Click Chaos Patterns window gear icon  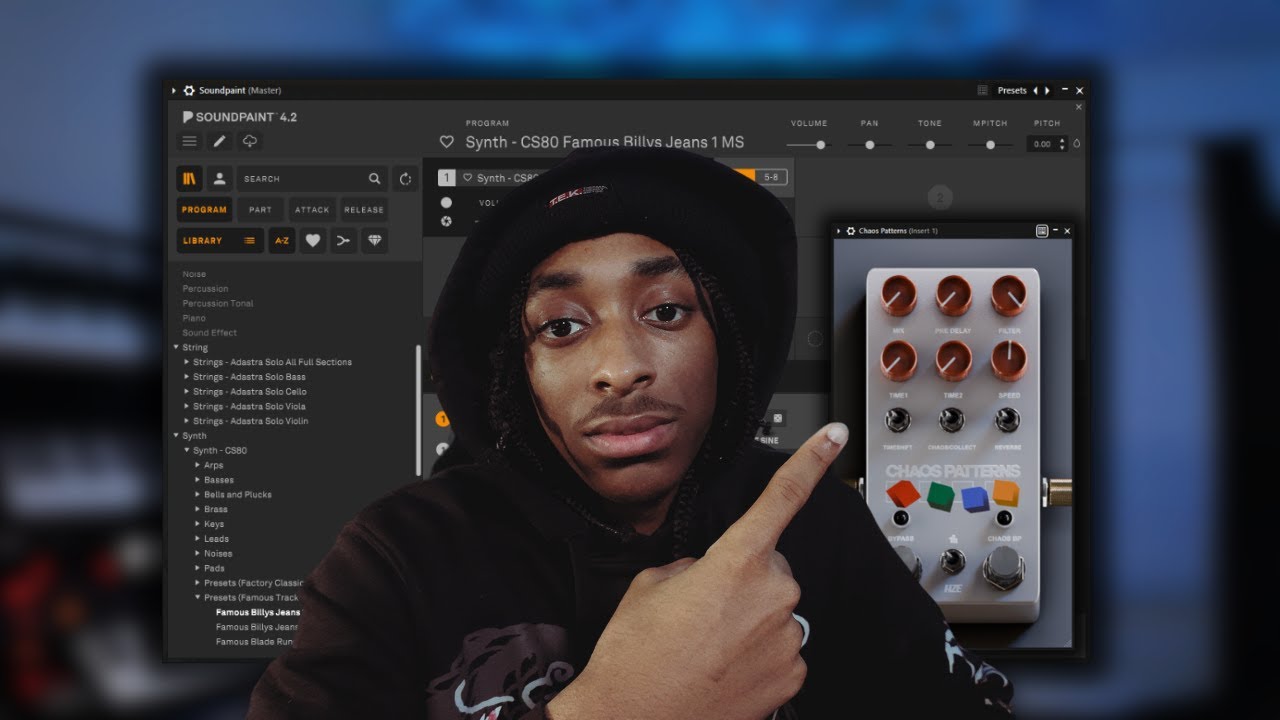coord(851,231)
